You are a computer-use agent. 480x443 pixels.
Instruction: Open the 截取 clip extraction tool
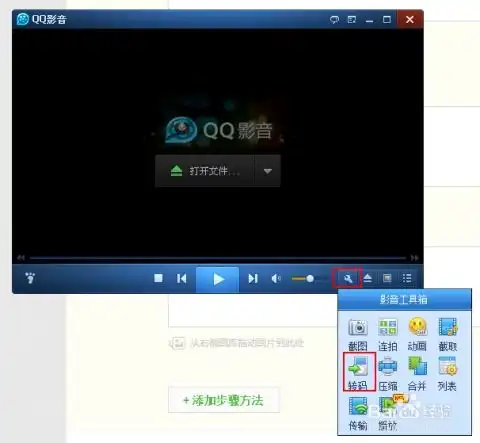[447, 335]
